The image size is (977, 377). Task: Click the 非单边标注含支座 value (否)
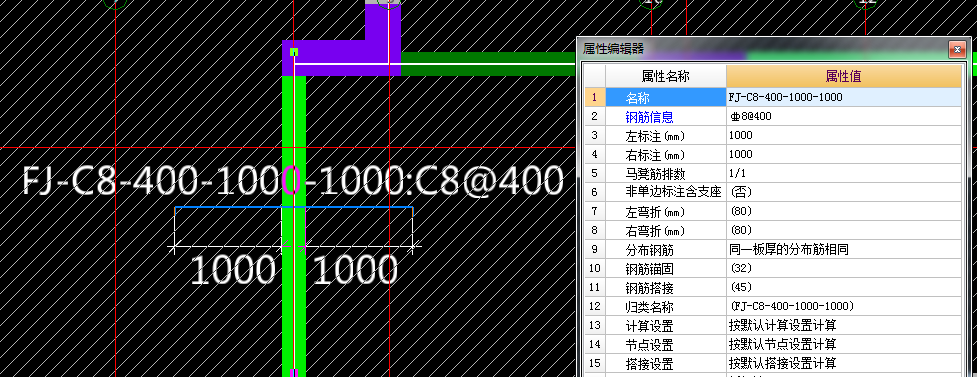(844, 193)
